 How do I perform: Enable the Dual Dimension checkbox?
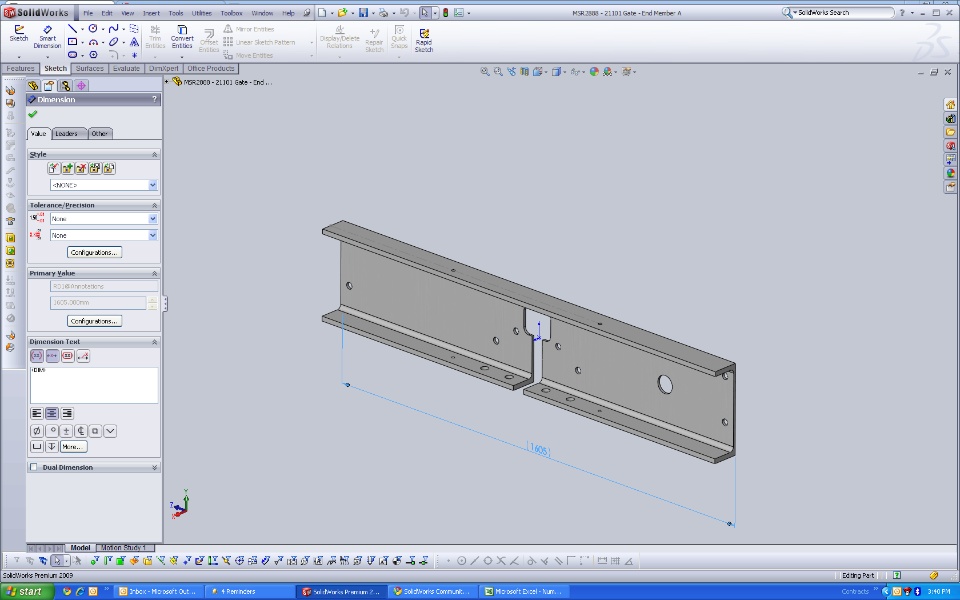pos(34,467)
